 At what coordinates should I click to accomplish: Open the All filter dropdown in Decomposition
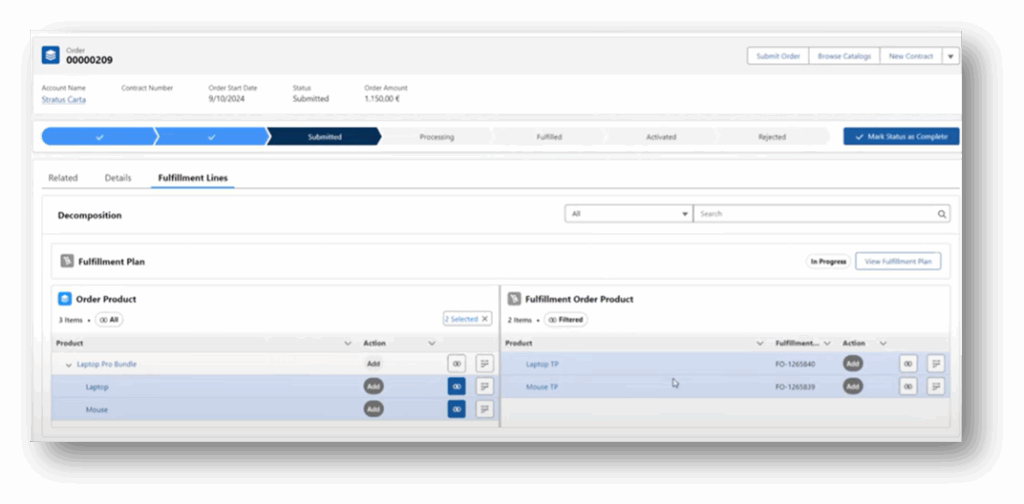pyautogui.click(x=628, y=214)
